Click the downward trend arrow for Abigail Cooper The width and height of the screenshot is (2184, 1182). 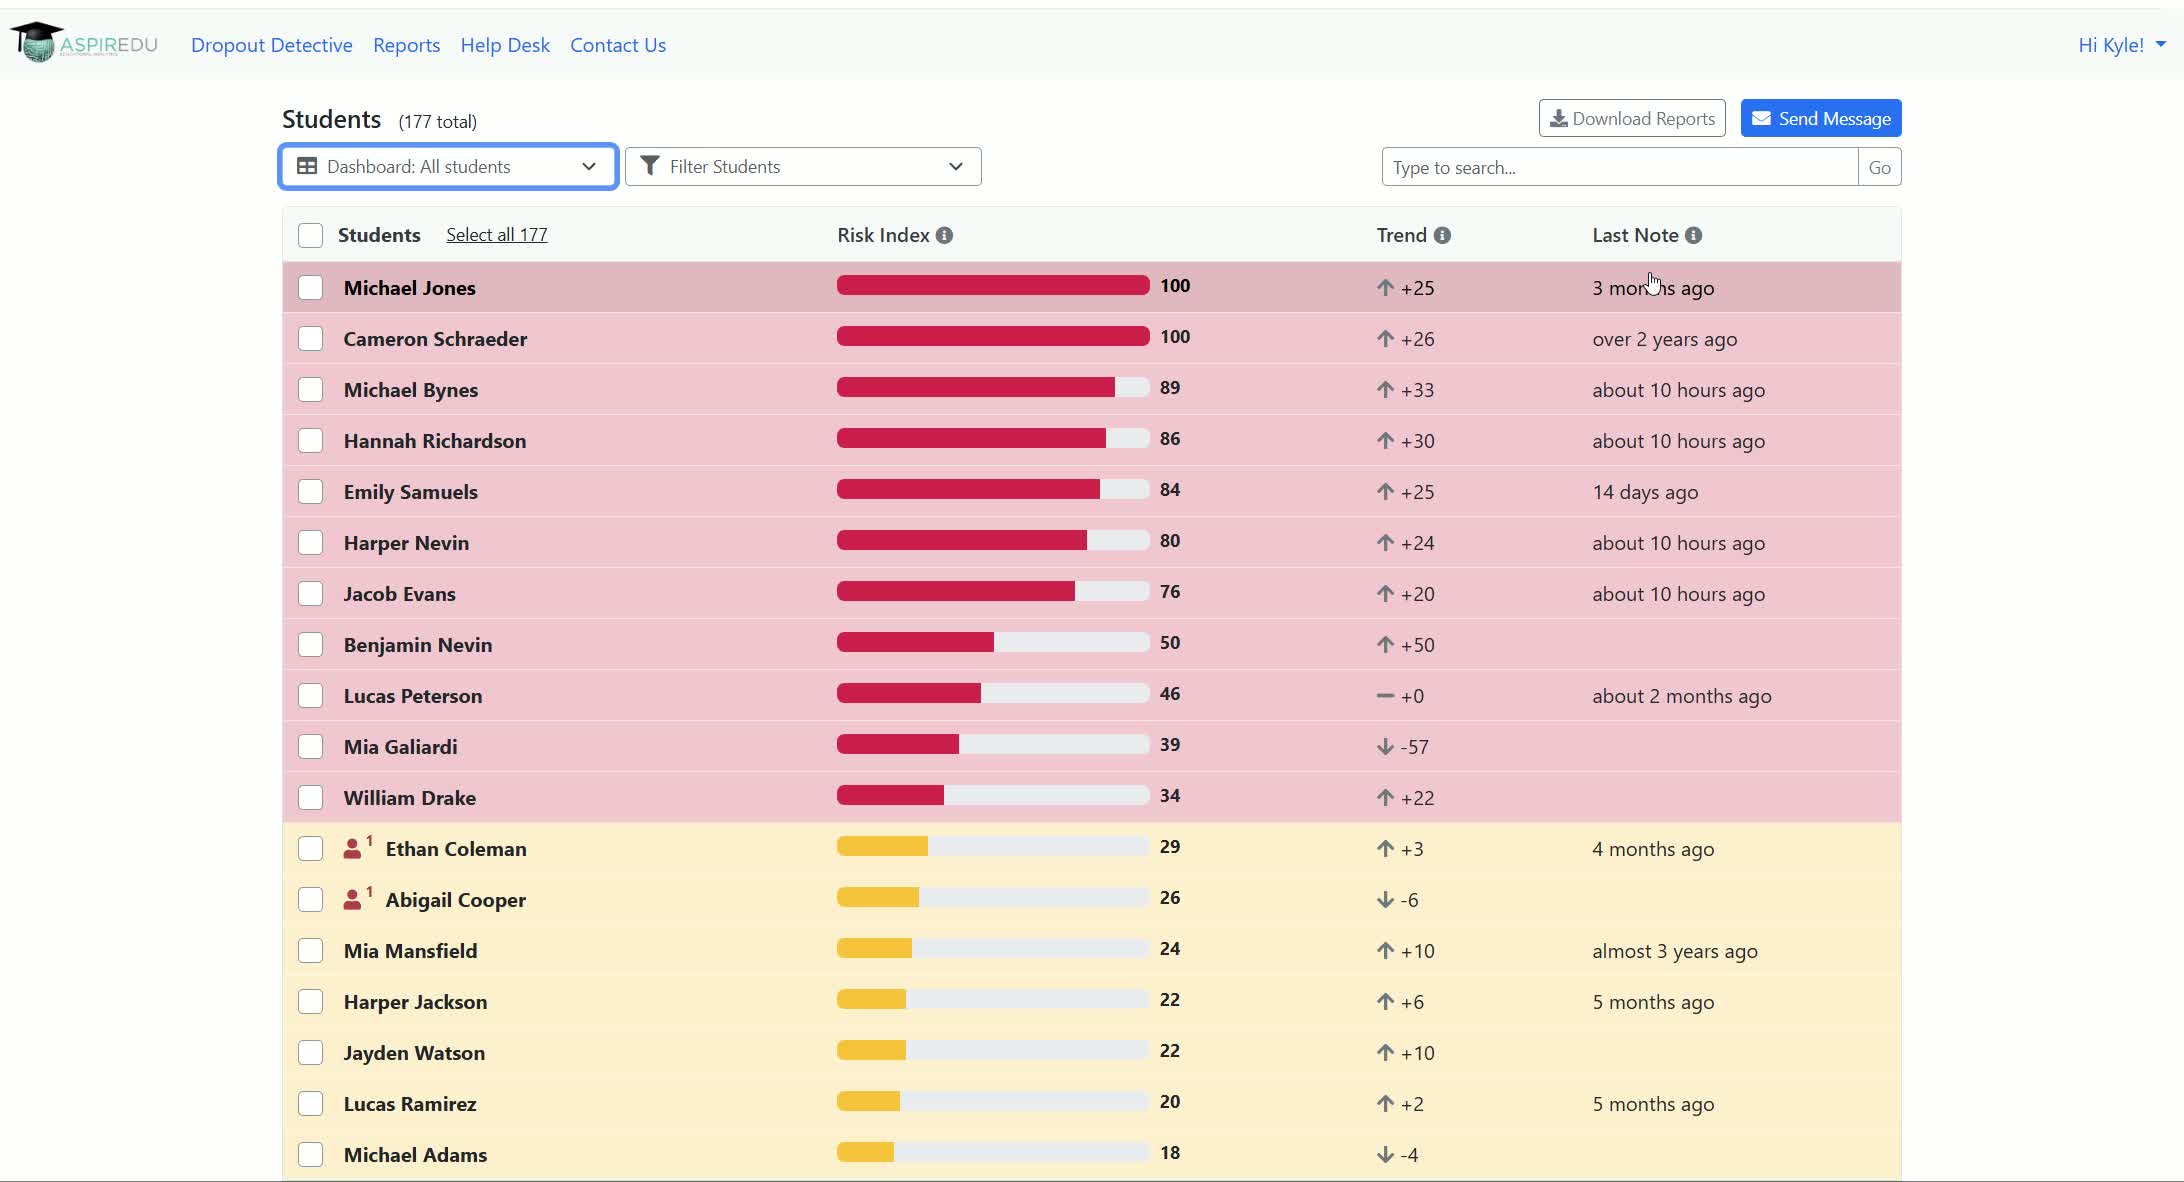(1385, 900)
